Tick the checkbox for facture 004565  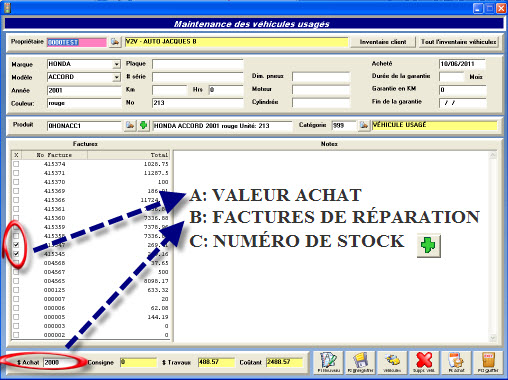(x=16, y=281)
